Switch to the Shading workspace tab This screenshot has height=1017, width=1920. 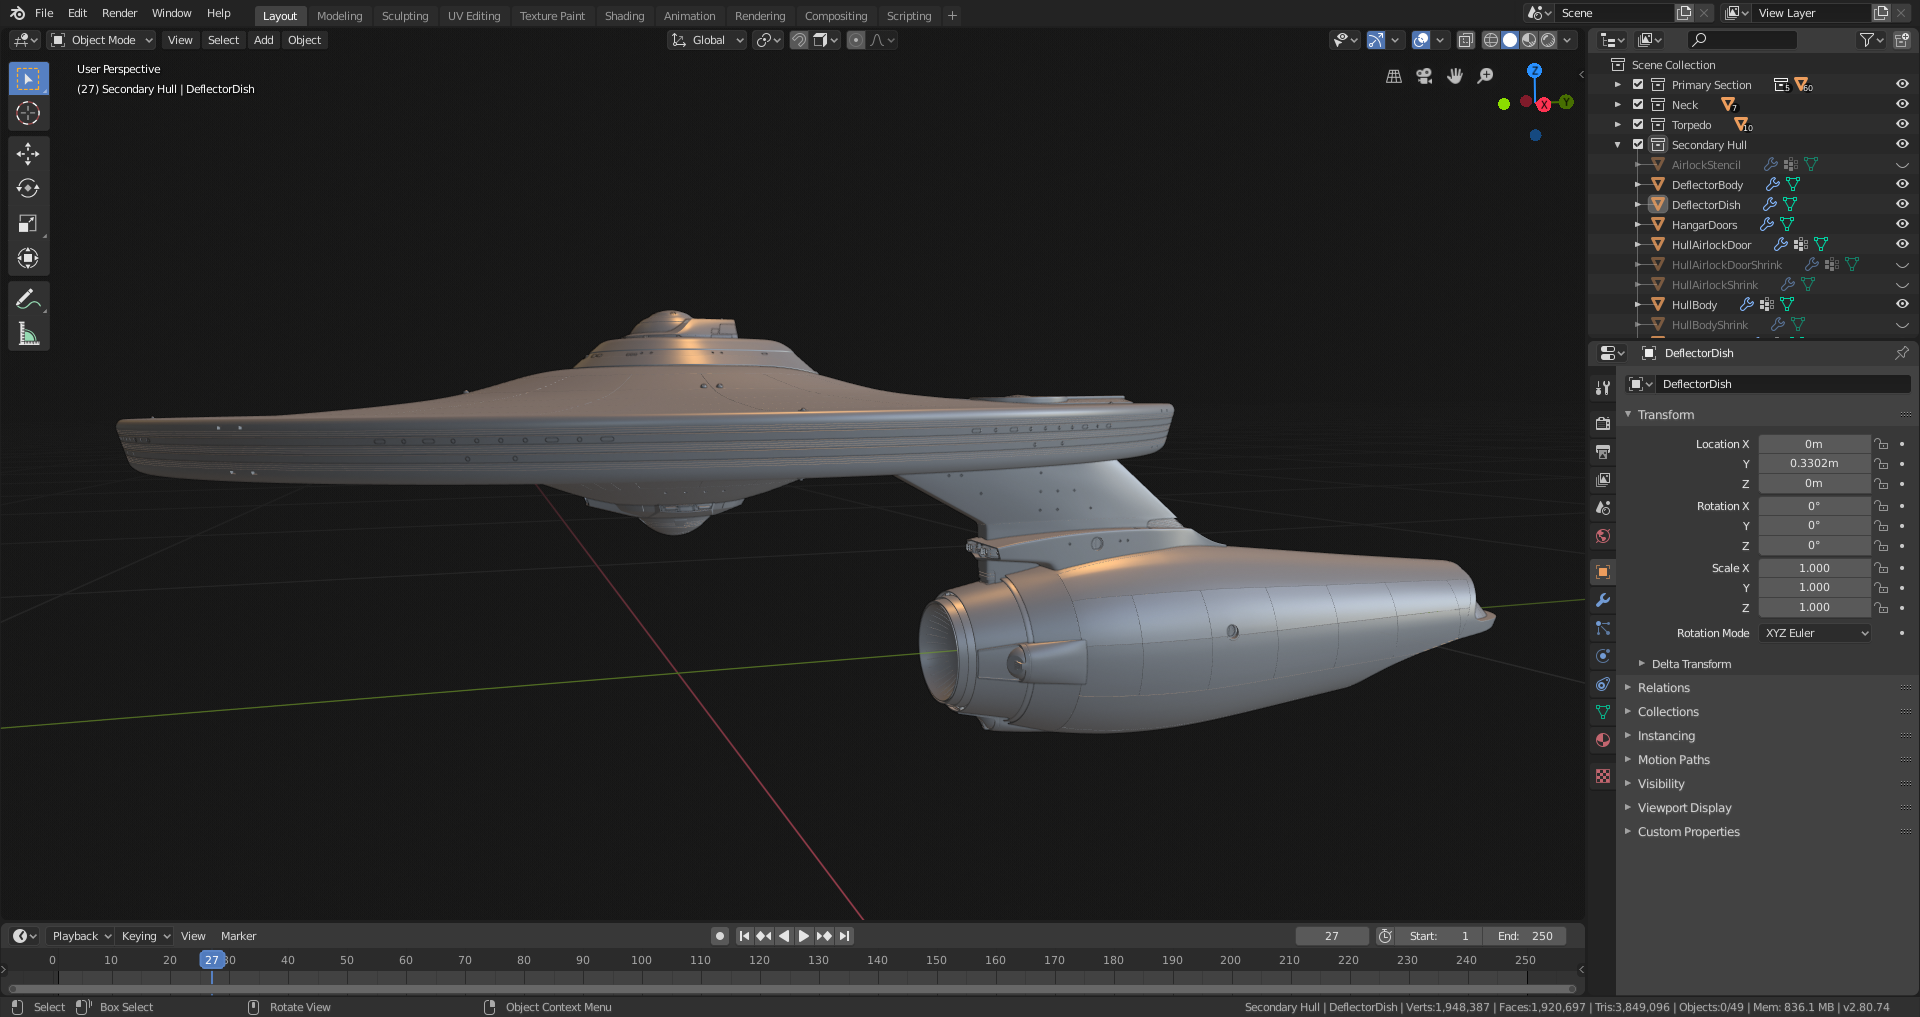(x=624, y=16)
